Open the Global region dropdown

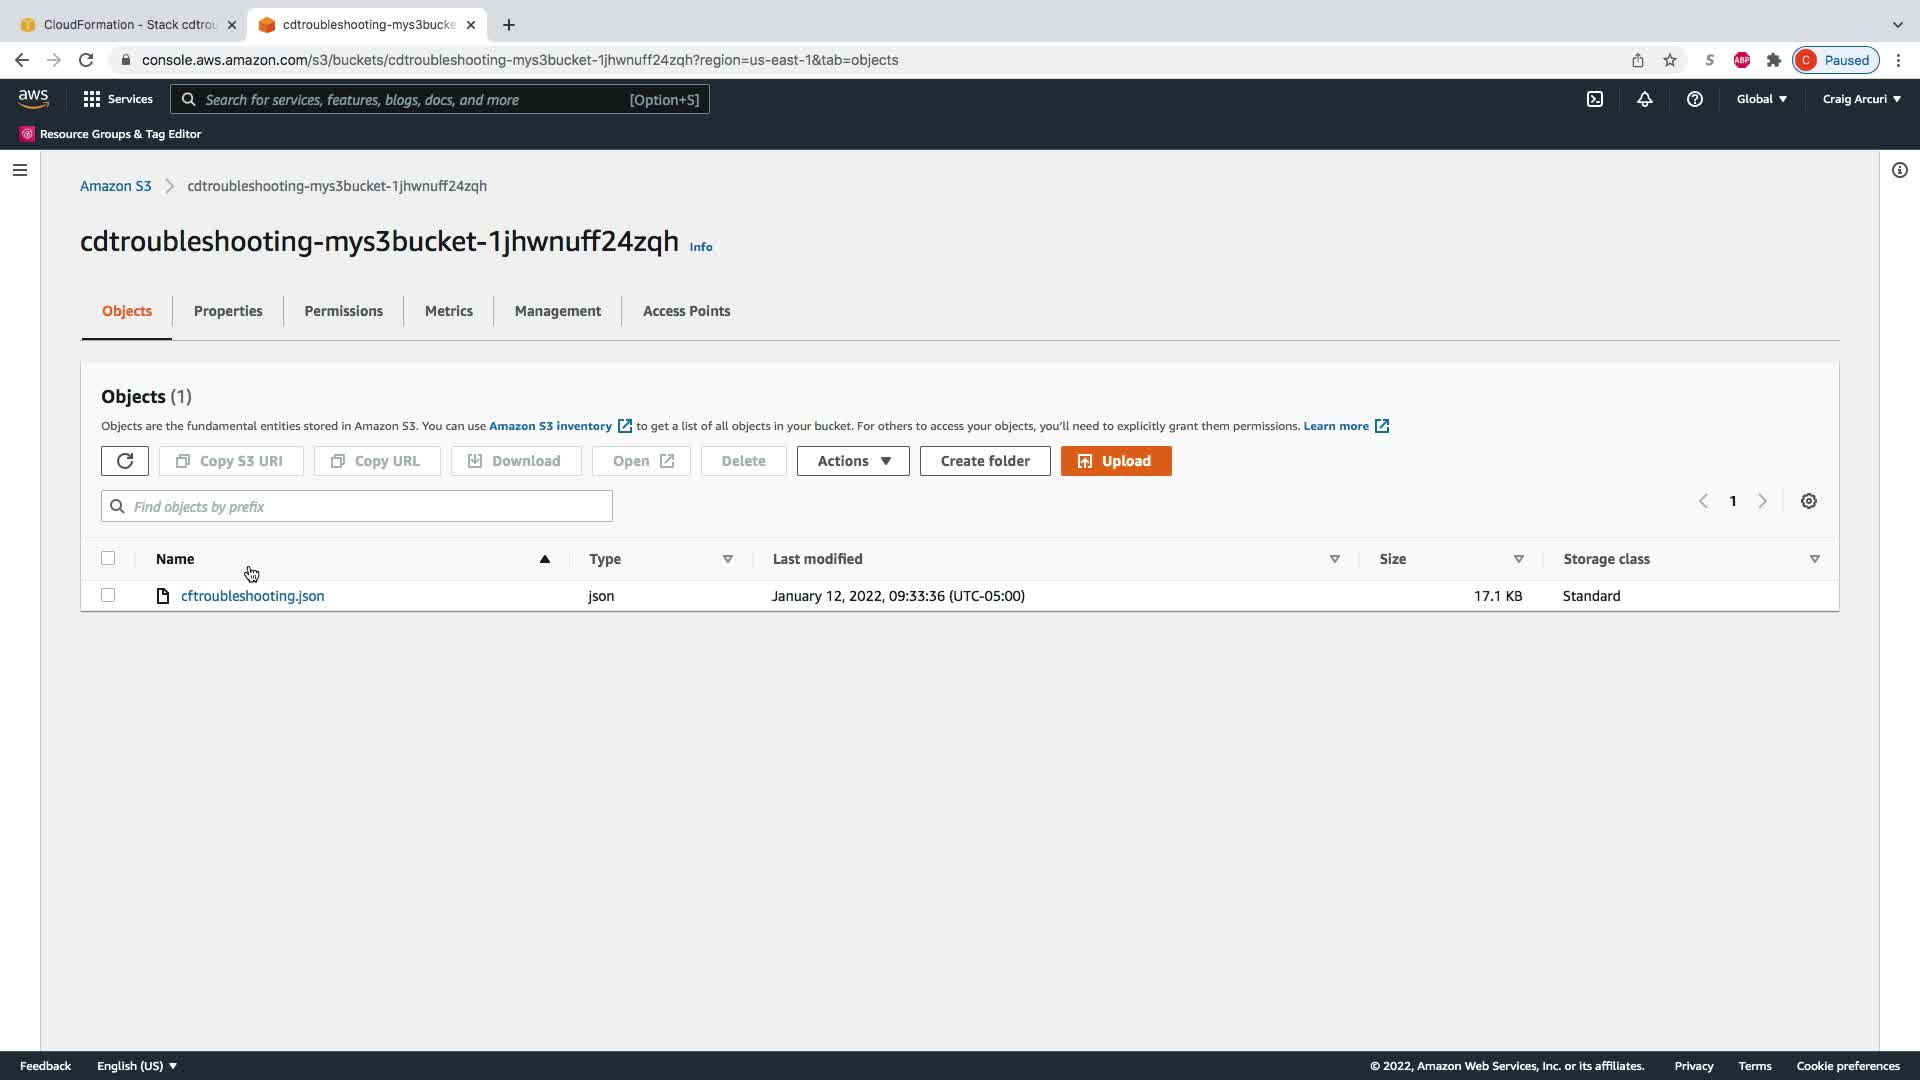coord(1761,99)
